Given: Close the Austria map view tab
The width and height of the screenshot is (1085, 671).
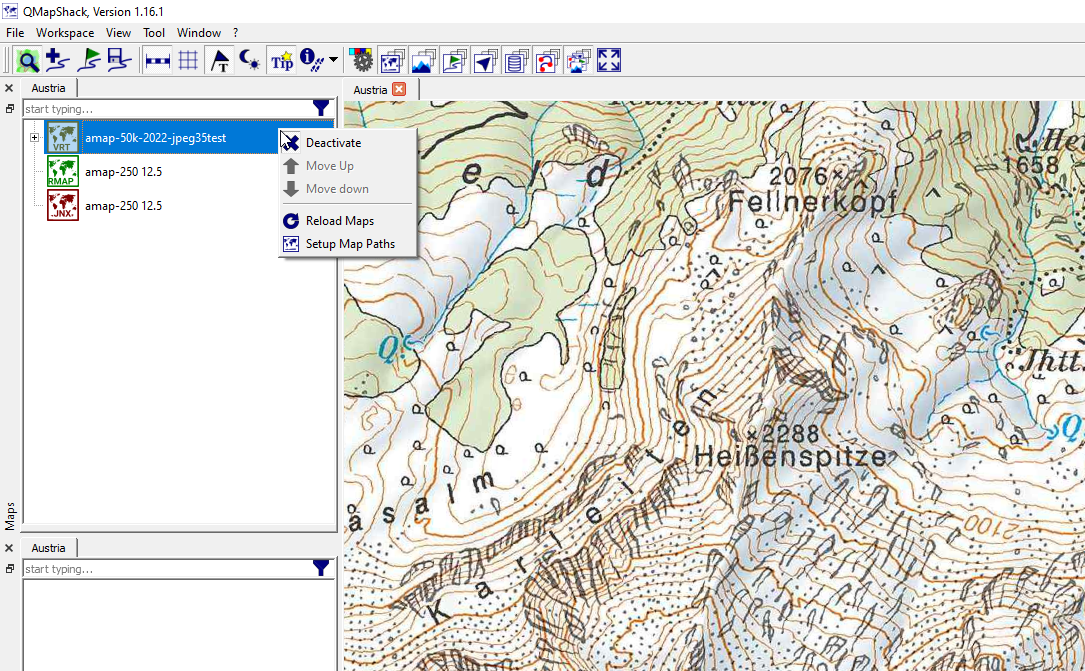Looking at the screenshot, I should (400, 89).
